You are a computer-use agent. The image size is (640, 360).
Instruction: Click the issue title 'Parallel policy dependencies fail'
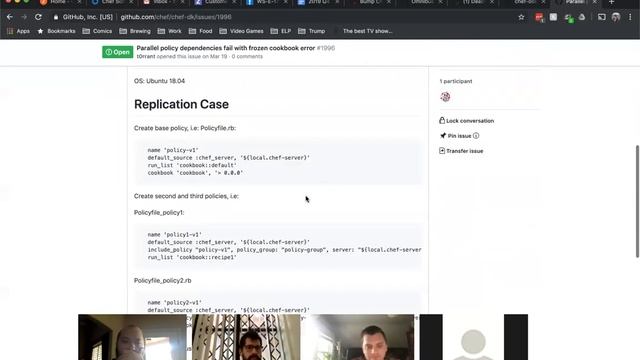[x=226, y=48]
